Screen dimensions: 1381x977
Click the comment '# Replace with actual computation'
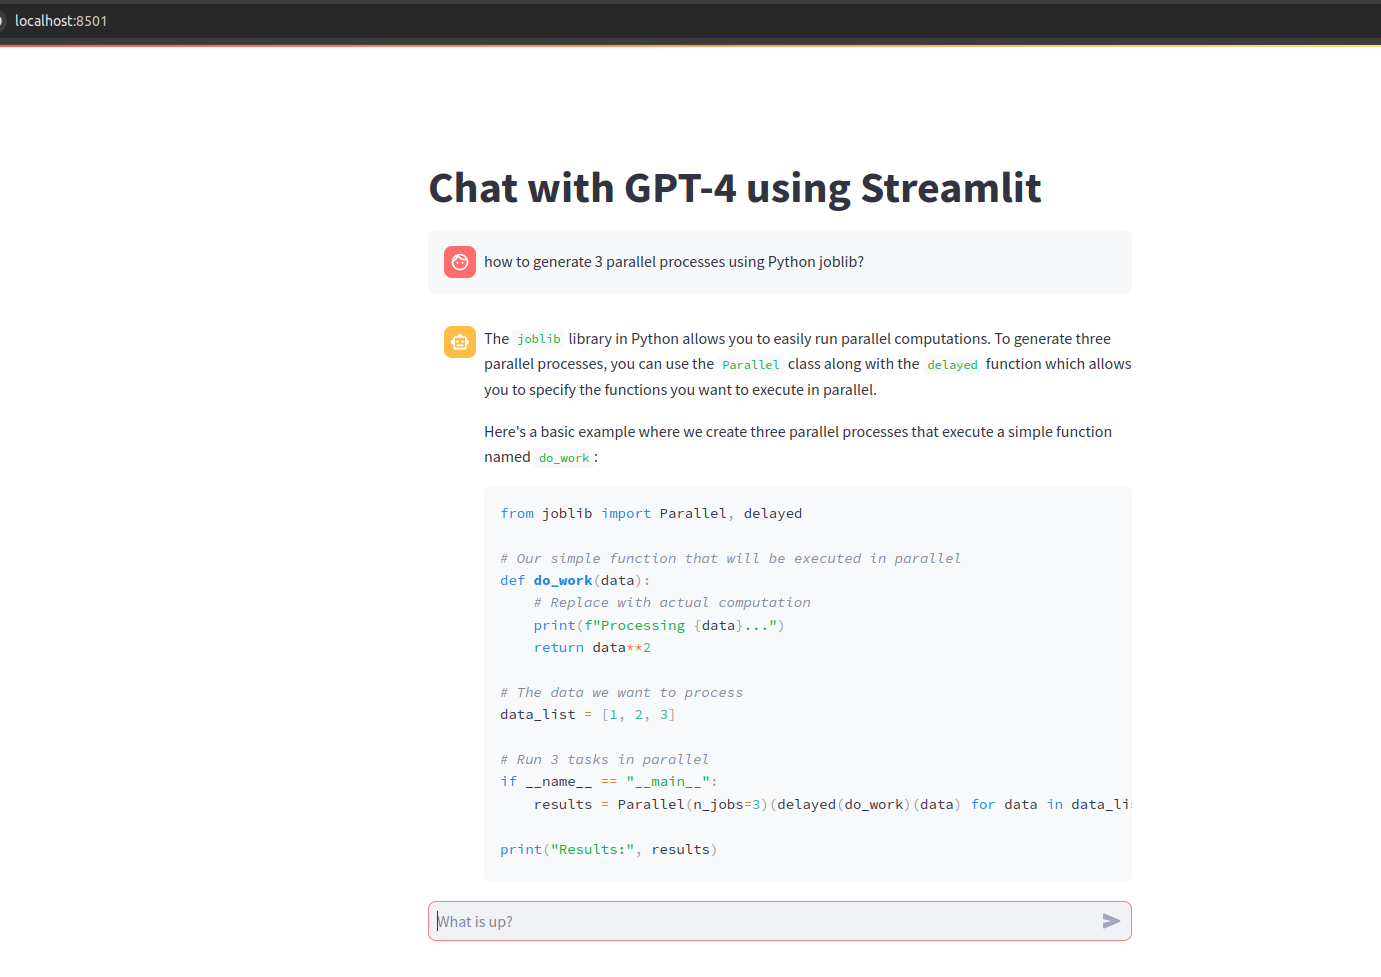pyautogui.click(x=672, y=603)
